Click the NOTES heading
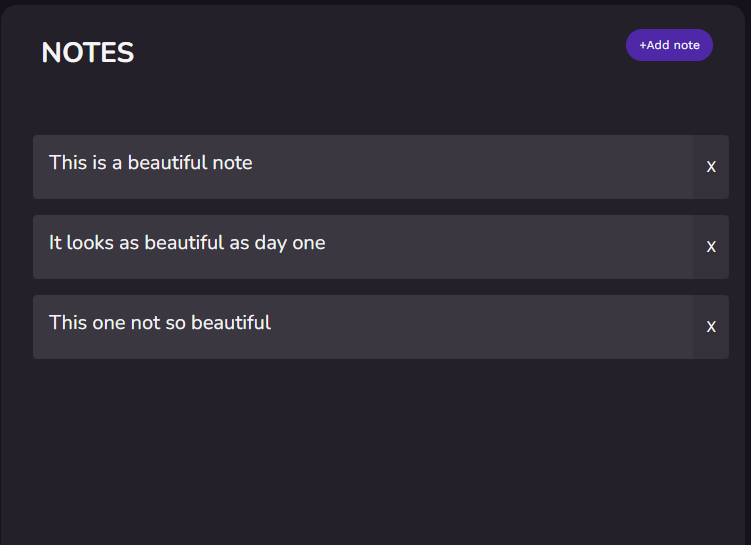Viewport: 751px width, 545px height. 88,53
